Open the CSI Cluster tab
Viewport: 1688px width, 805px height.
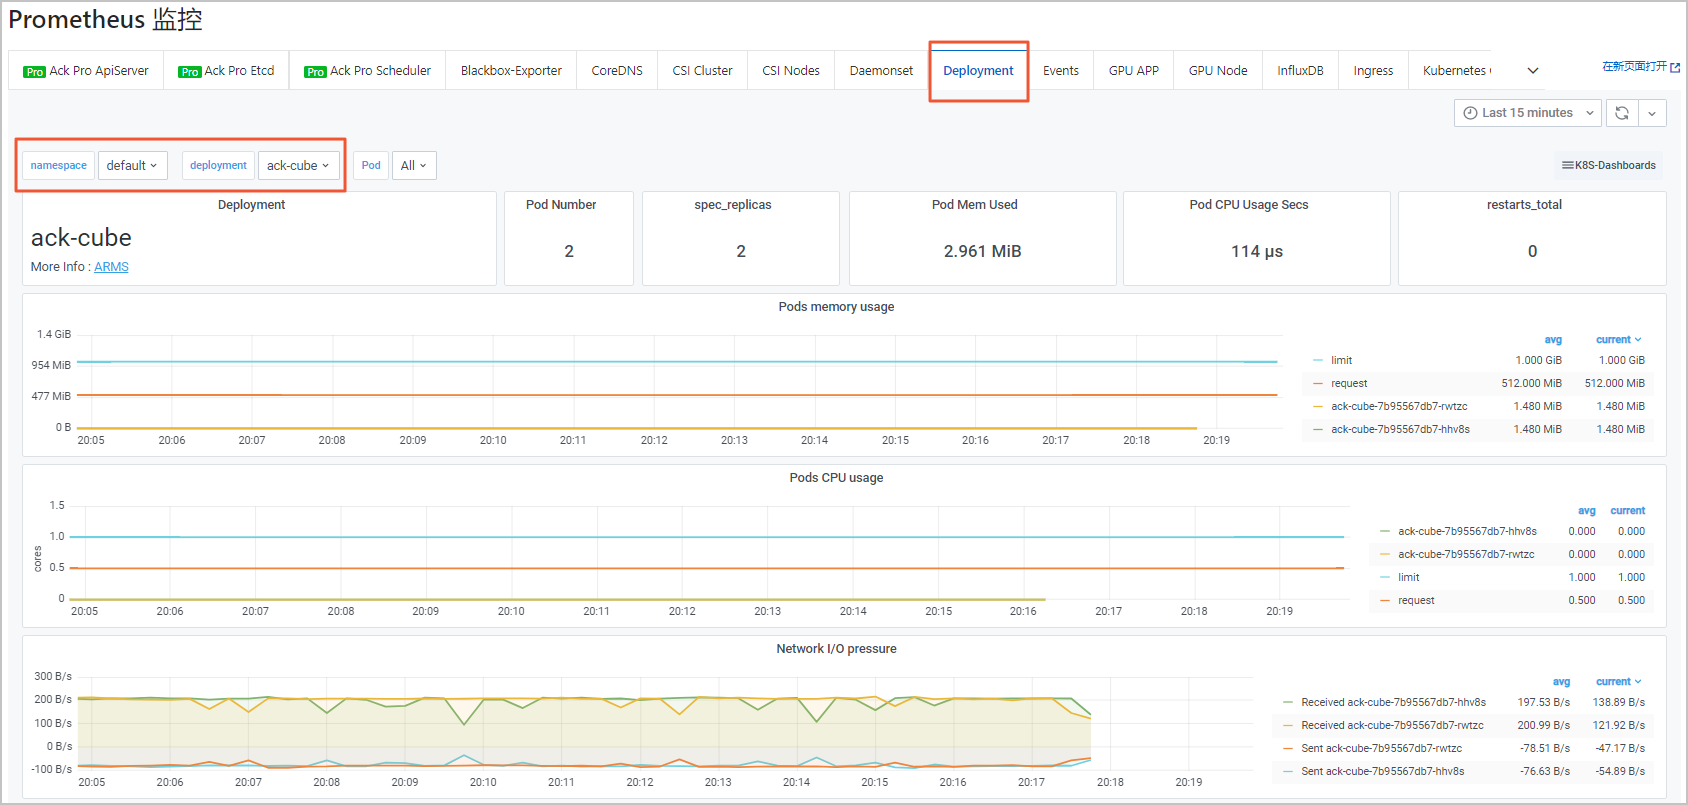(702, 71)
